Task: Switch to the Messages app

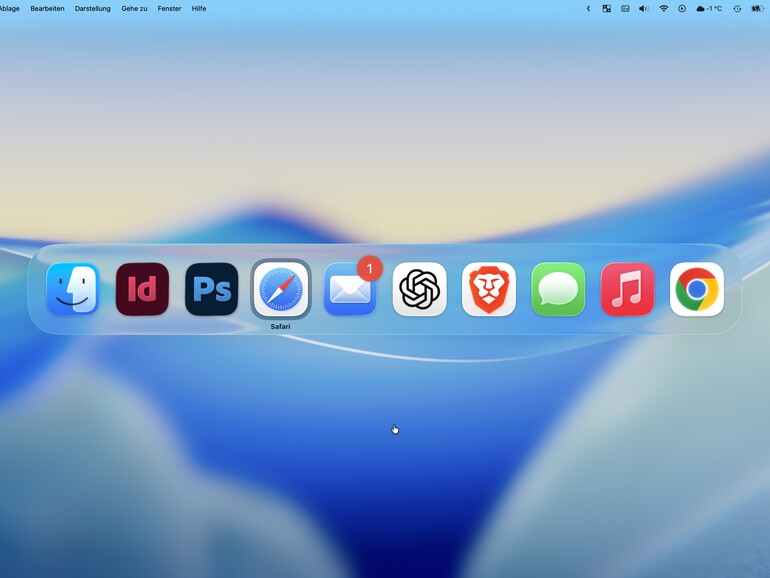Action: click(558, 289)
